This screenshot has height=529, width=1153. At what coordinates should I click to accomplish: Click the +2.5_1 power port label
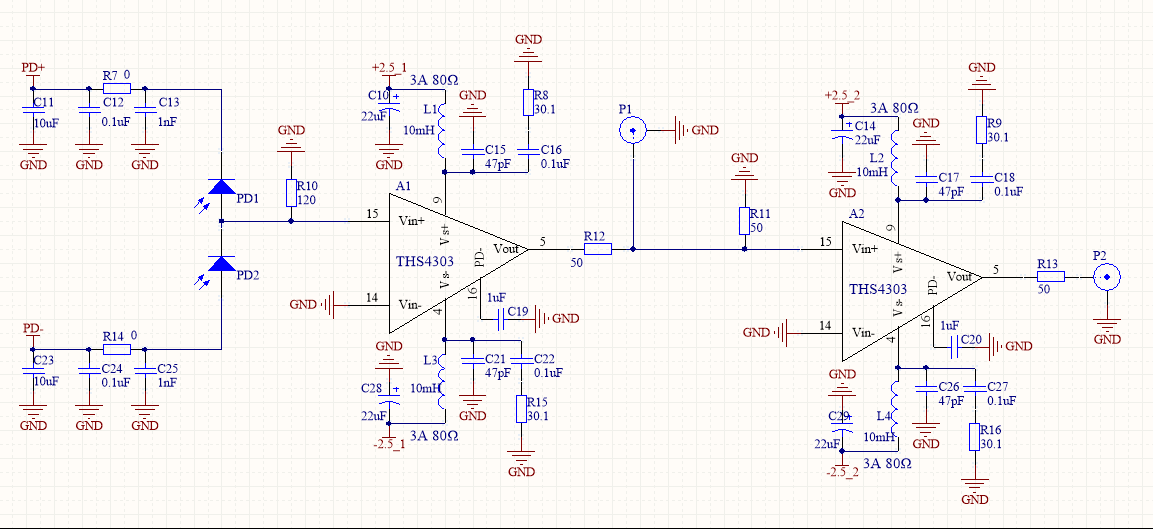coord(389,68)
